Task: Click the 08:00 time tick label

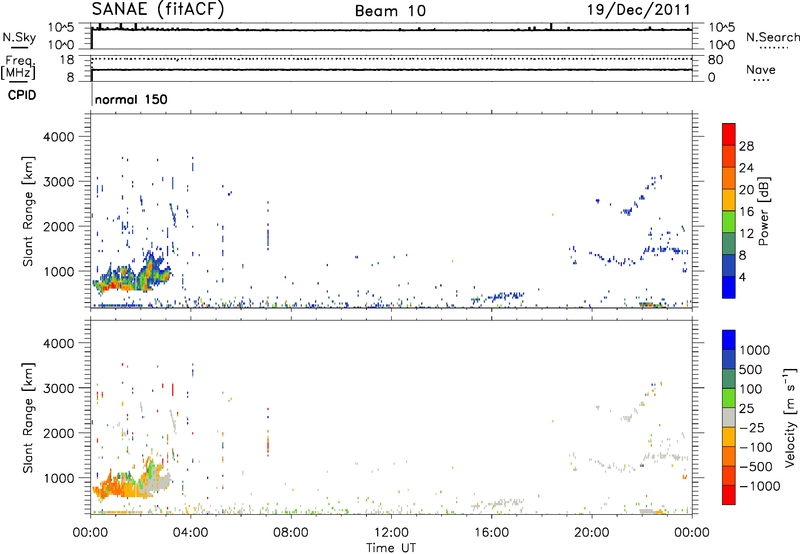Action: click(x=290, y=533)
